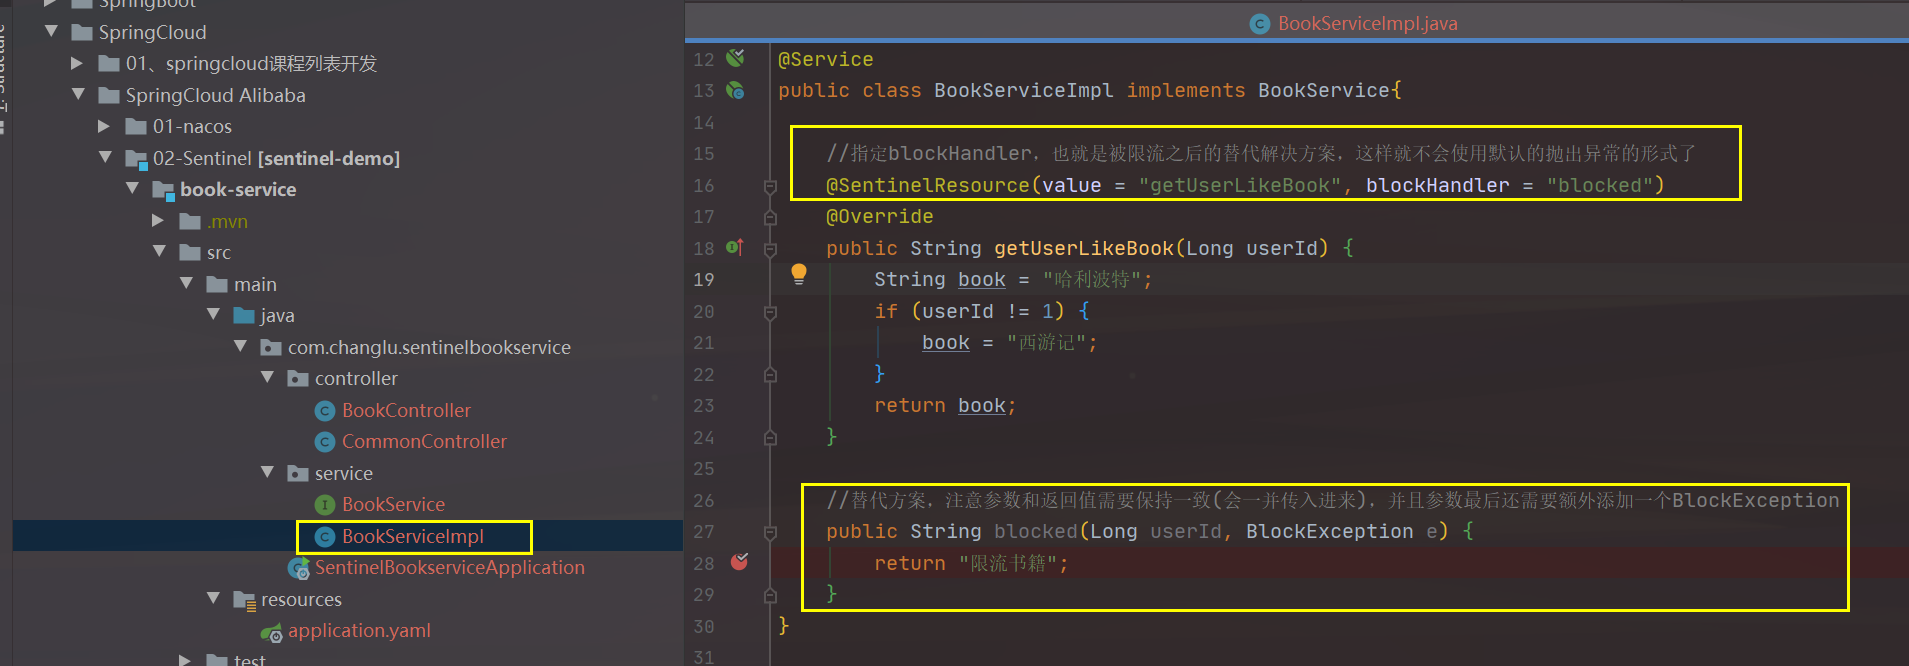The height and width of the screenshot is (666, 1909).
Task: Click the Spring bean gutter icon on line 13
Action: (735, 90)
